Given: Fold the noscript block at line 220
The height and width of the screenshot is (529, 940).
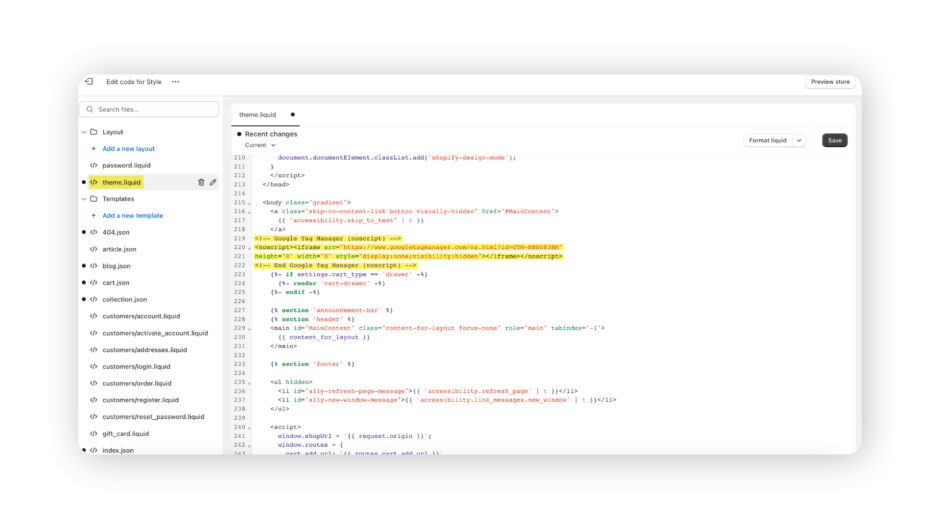Looking at the screenshot, I should pyautogui.click(x=250, y=248).
